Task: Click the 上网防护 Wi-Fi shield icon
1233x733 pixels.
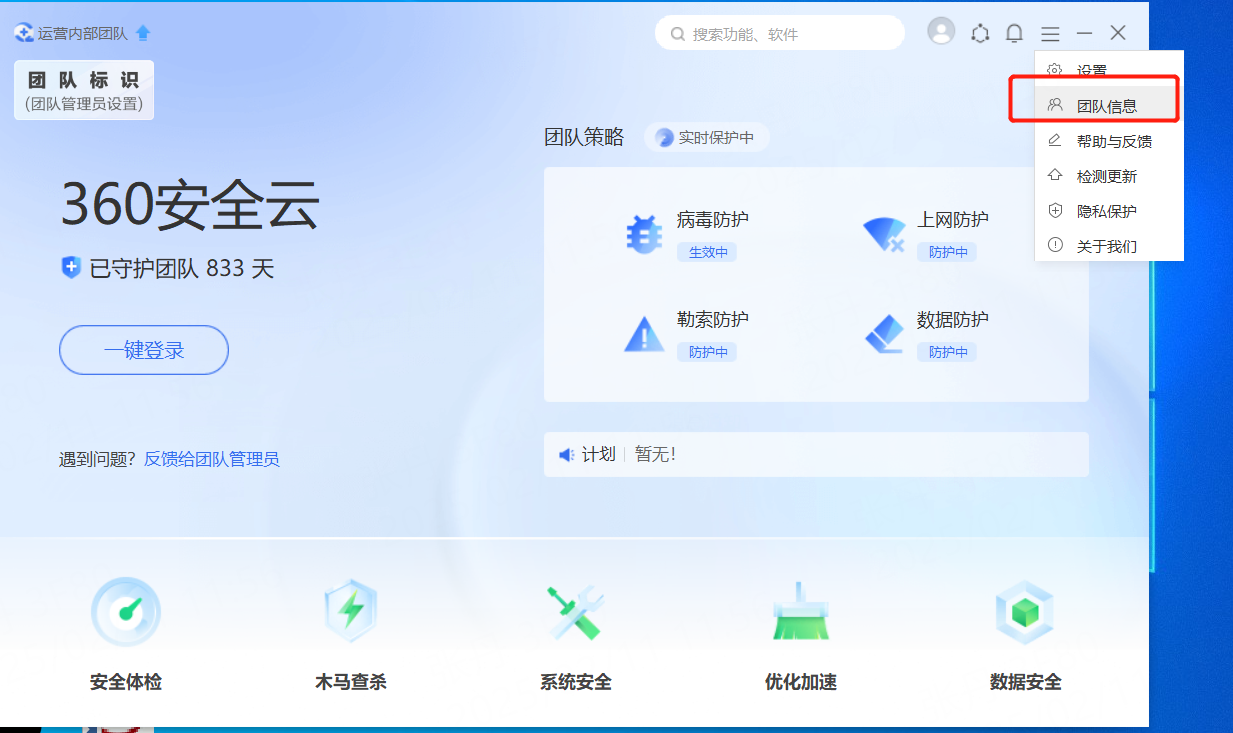Action: click(x=884, y=235)
